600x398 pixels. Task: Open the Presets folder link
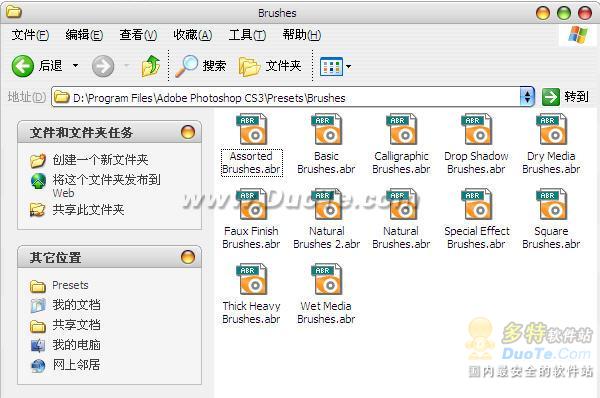point(70,285)
